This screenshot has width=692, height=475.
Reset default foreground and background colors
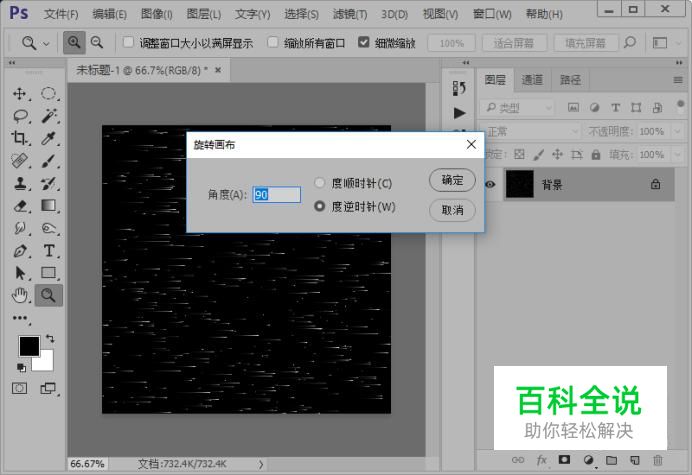coord(21,367)
